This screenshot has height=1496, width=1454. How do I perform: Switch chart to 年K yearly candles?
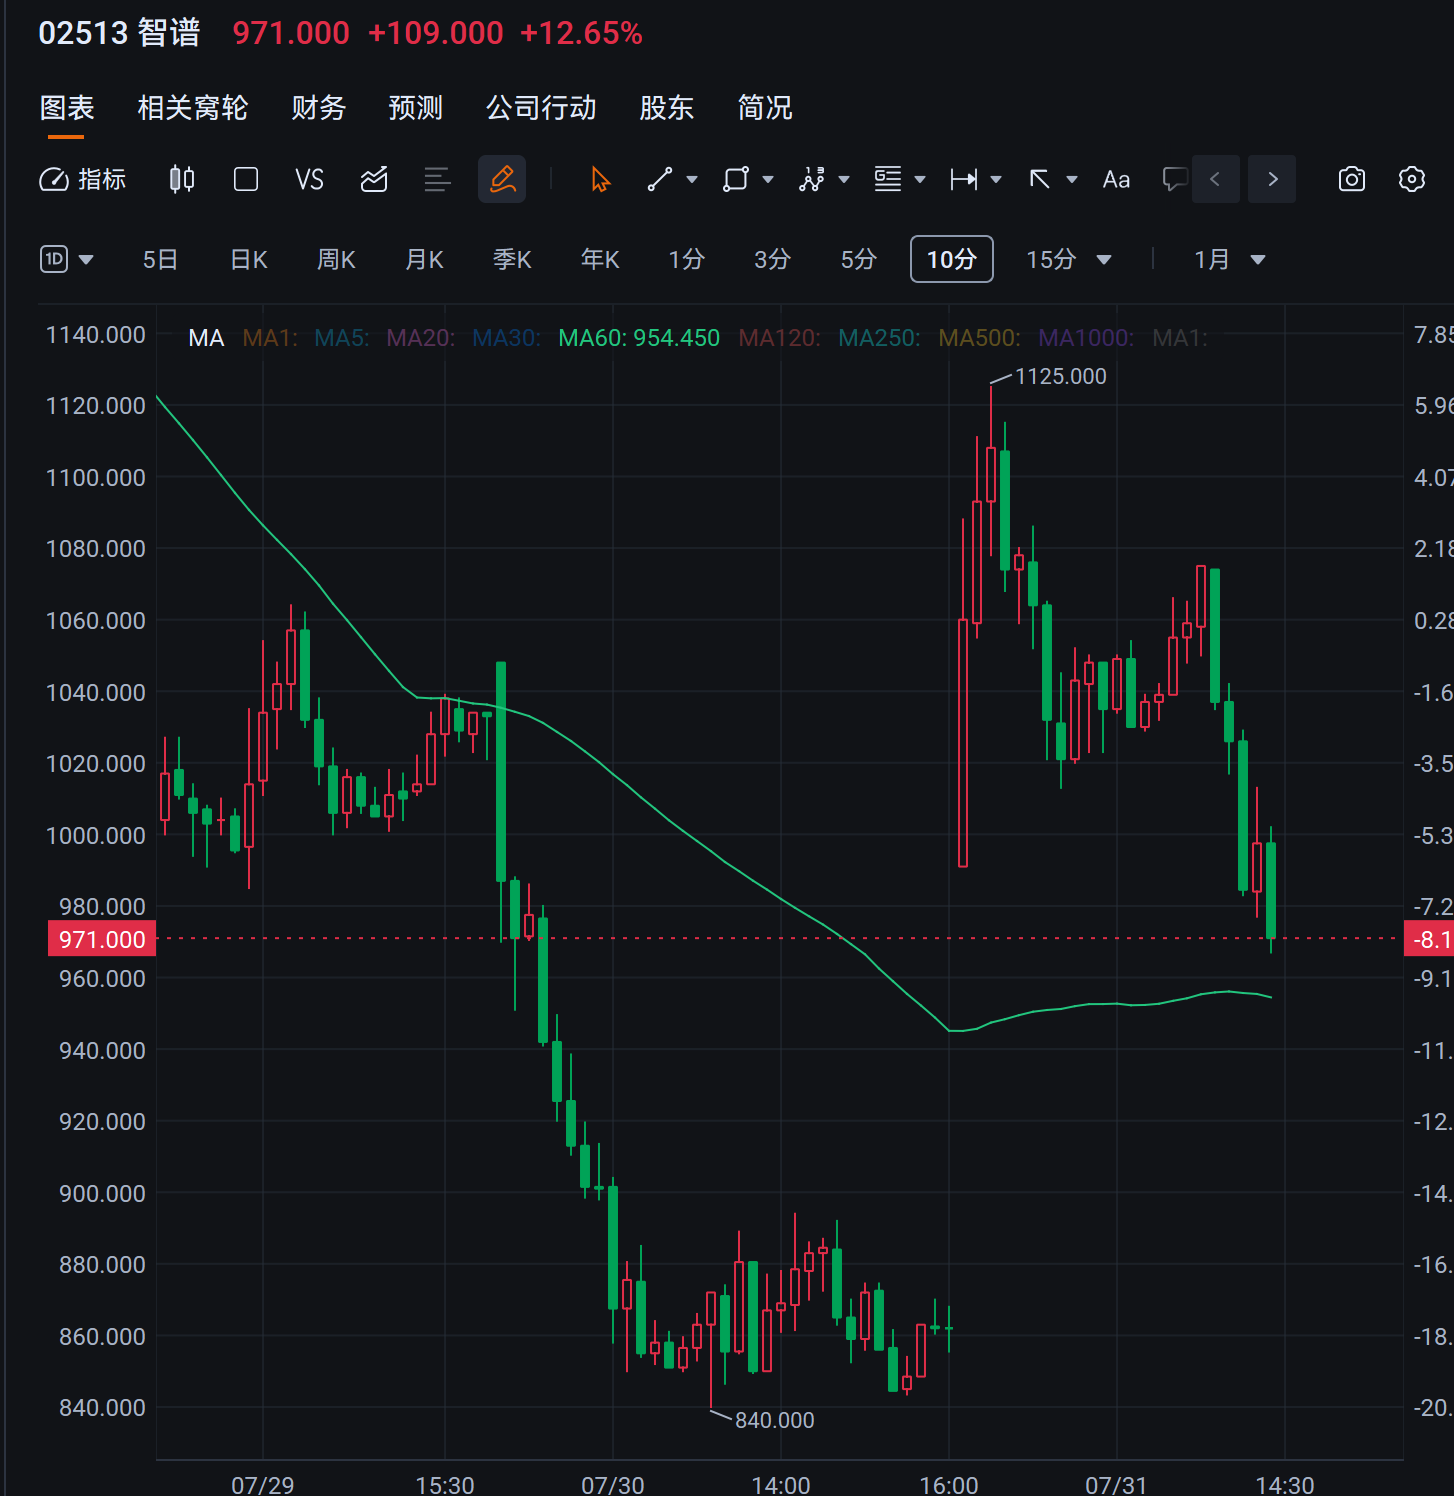pyautogui.click(x=601, y=260)
